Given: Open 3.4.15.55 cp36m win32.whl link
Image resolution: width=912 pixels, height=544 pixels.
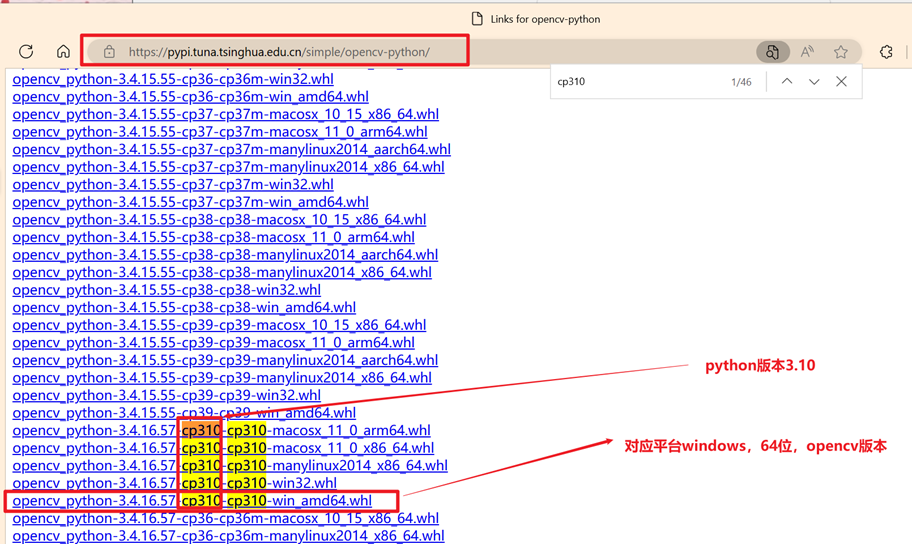Looking at the screenshot, I should tap(173, 79).
